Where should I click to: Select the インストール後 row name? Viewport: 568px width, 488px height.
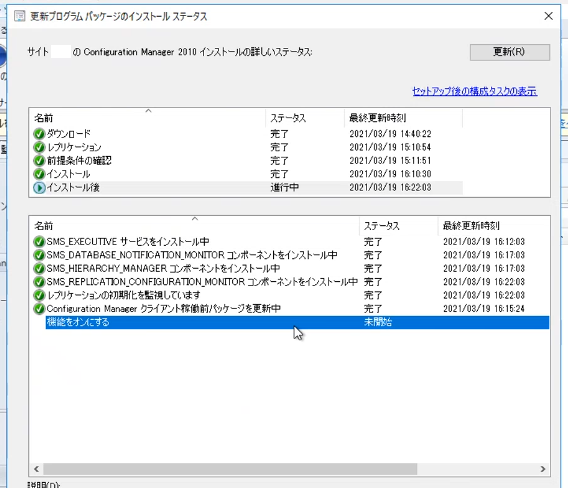tap(73, 188)
